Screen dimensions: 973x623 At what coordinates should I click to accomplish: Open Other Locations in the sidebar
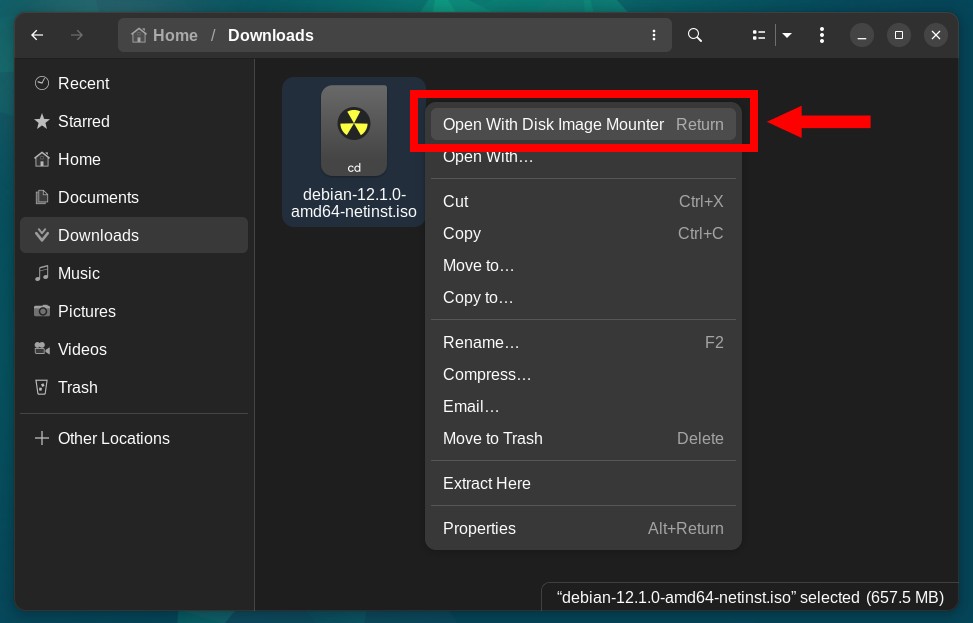click(134, 438)
